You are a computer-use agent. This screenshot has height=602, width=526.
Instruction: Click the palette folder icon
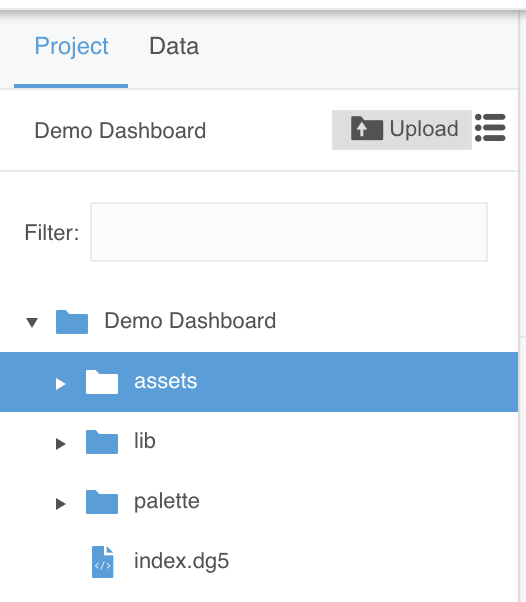pos(102,502)
